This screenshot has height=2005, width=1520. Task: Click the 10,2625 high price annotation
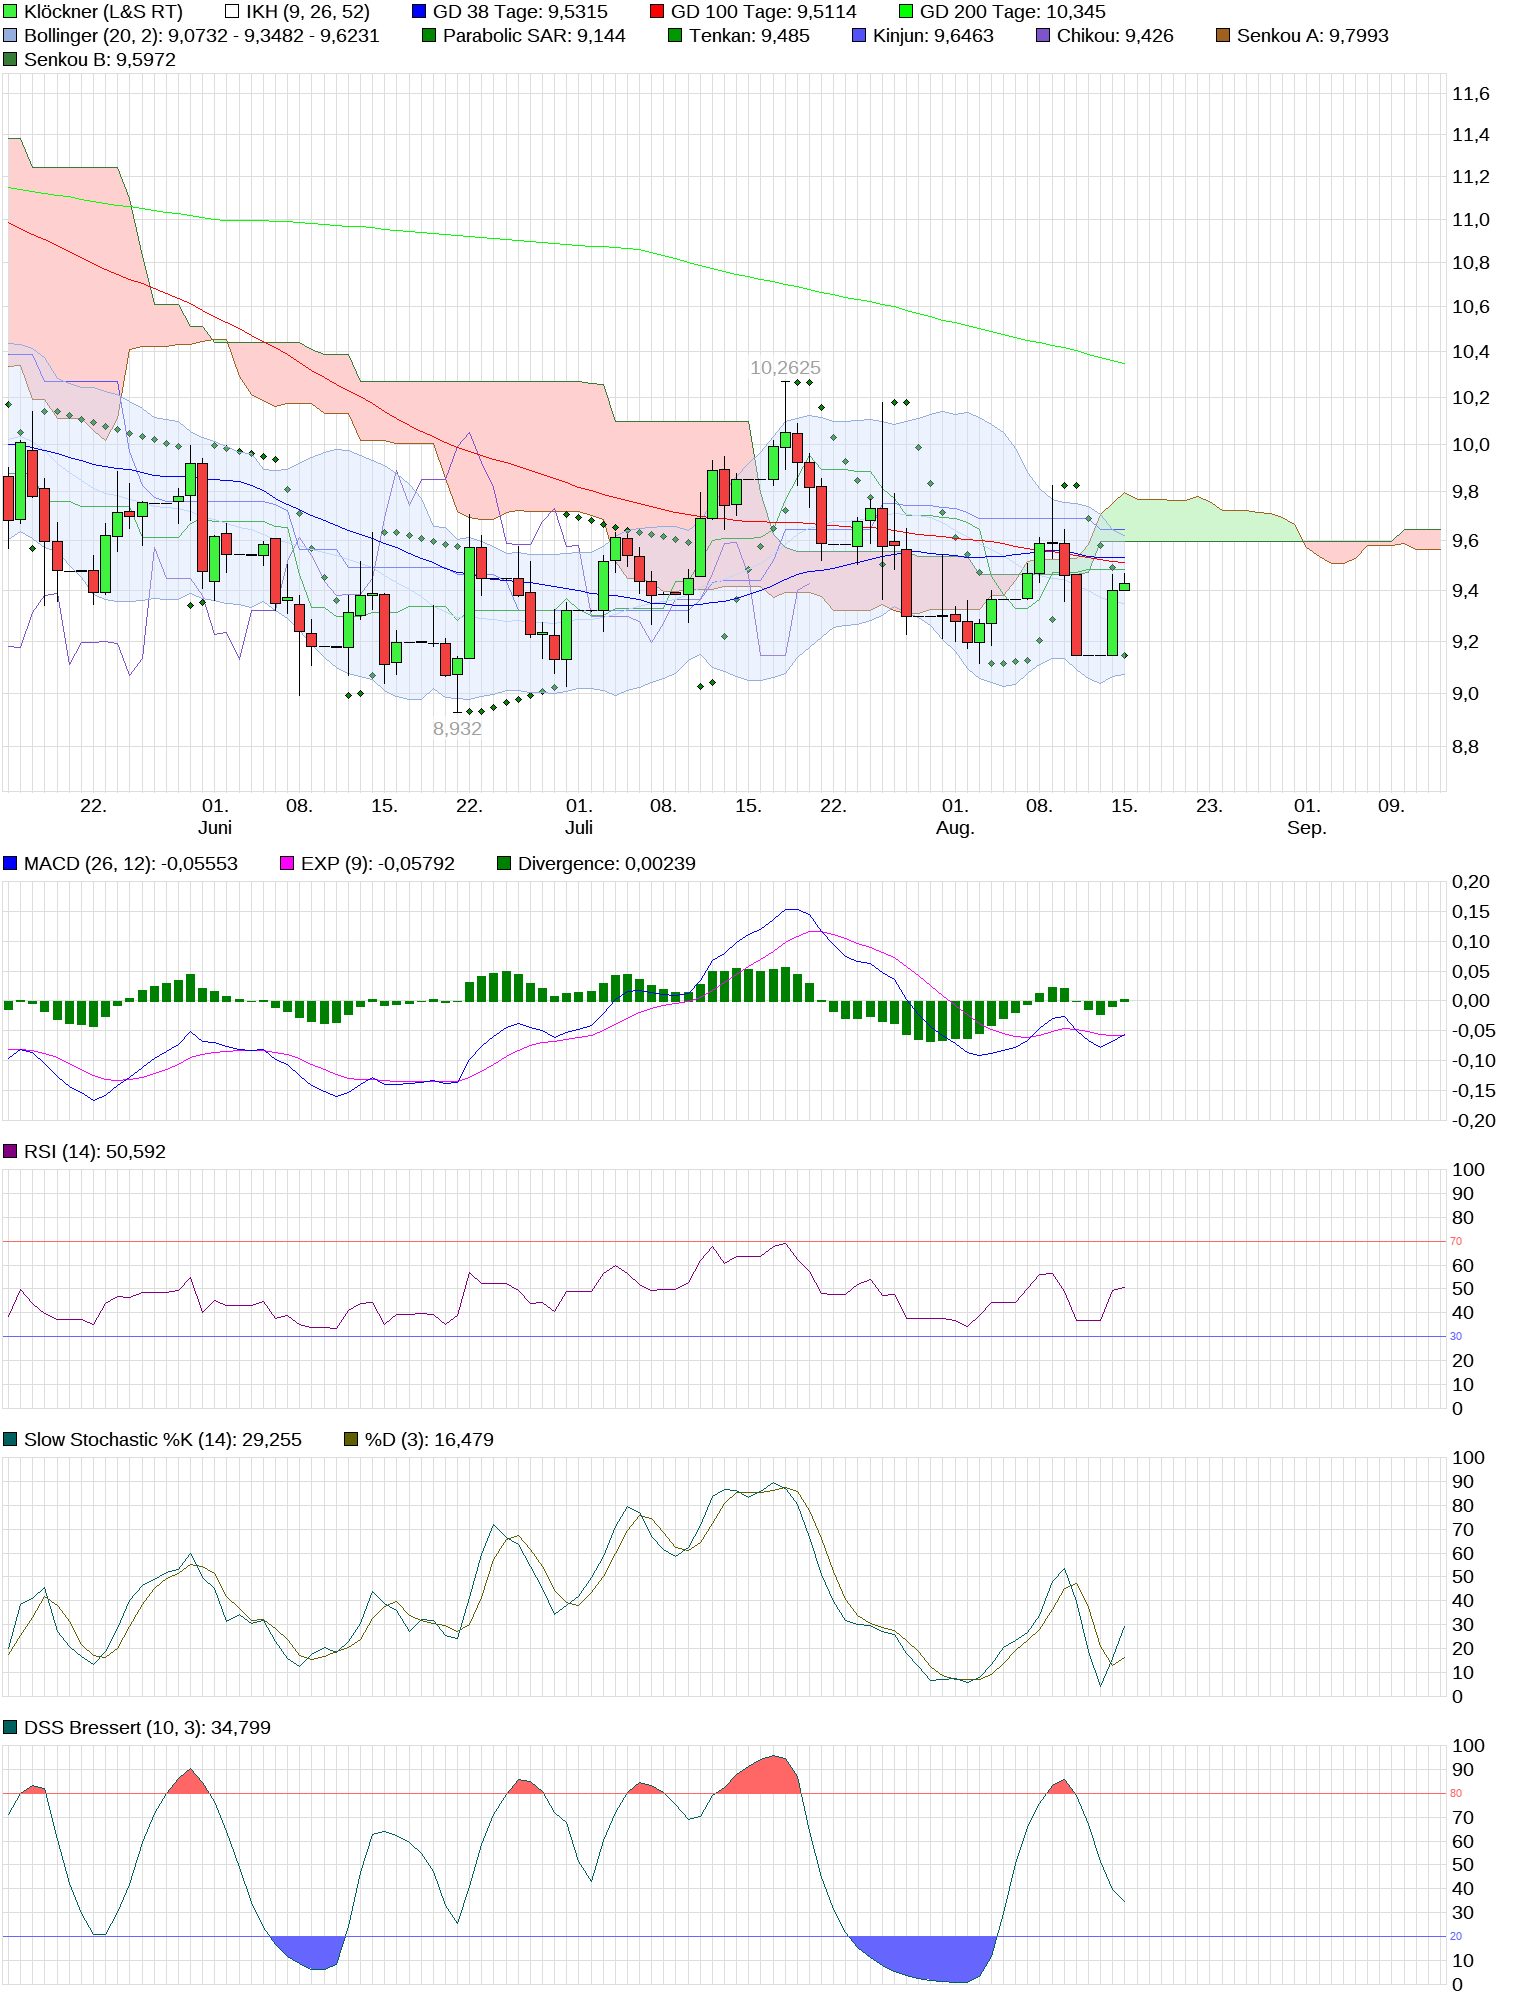[785, 368]
